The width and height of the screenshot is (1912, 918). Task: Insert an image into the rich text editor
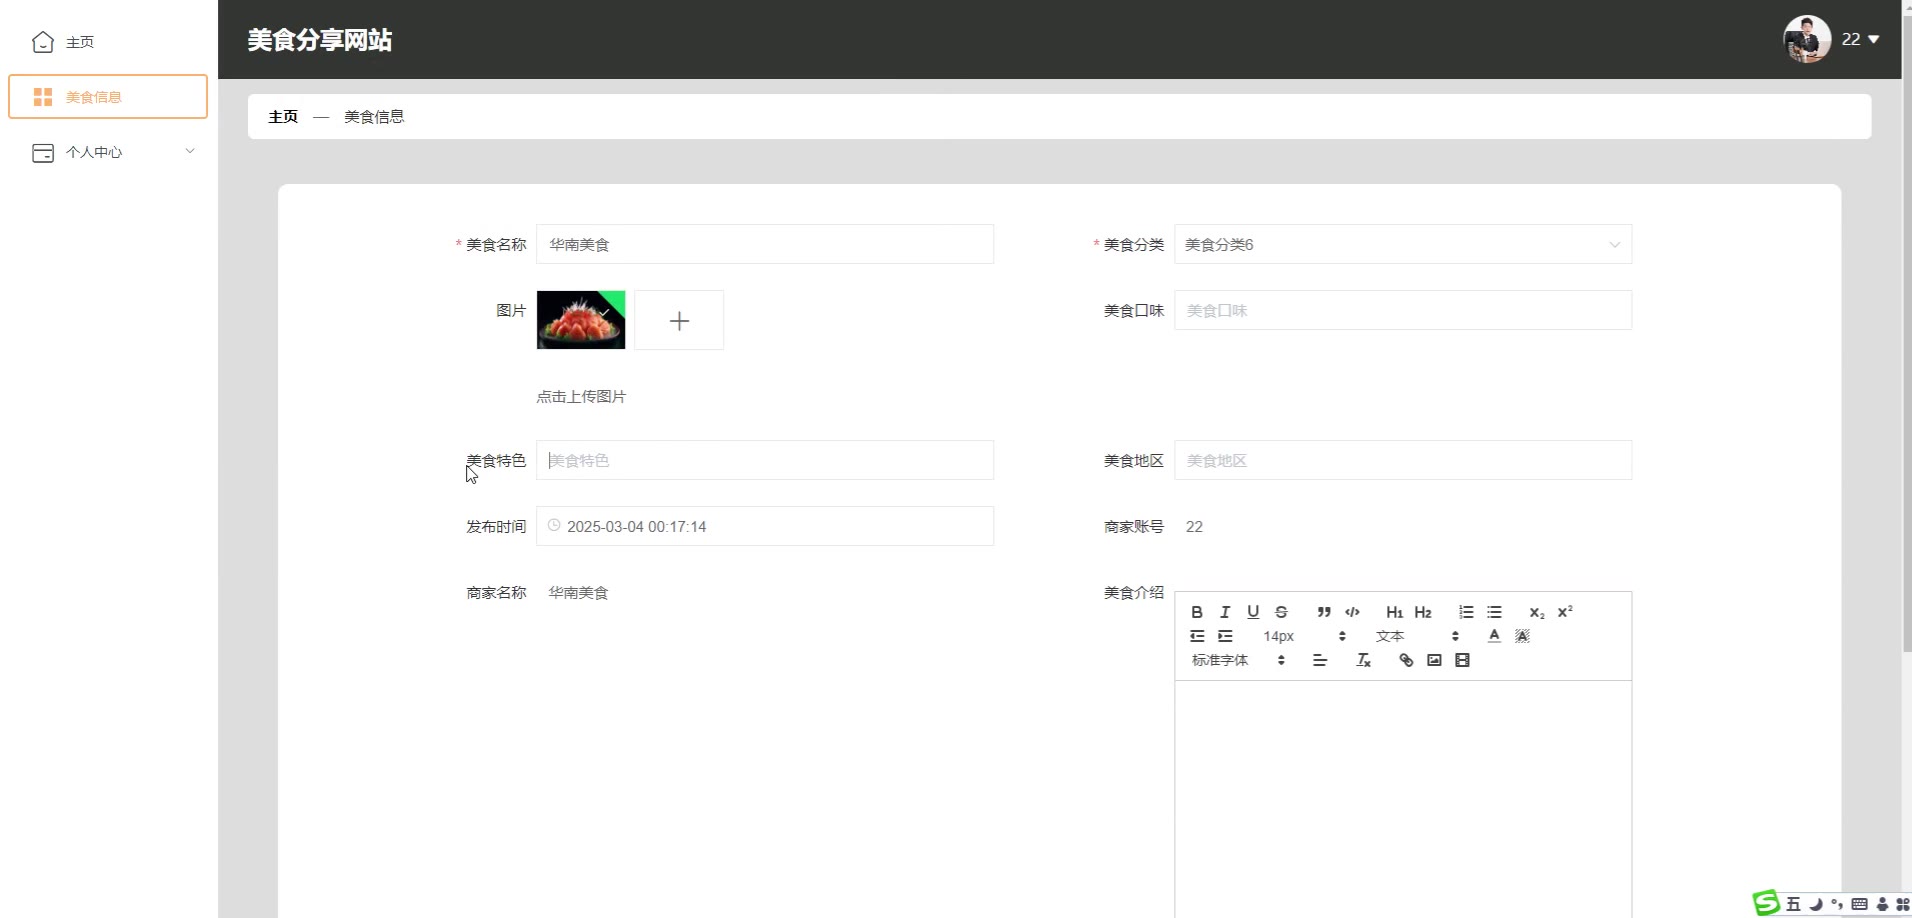1434,660
